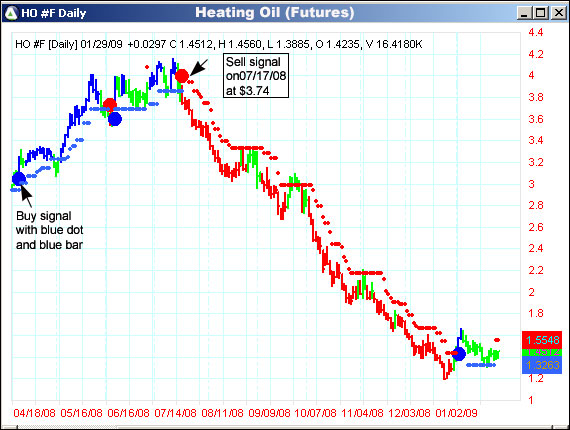Click the red signal dot near 06/16/08
This screenshot has width=570, height=430.
(109, 105)
